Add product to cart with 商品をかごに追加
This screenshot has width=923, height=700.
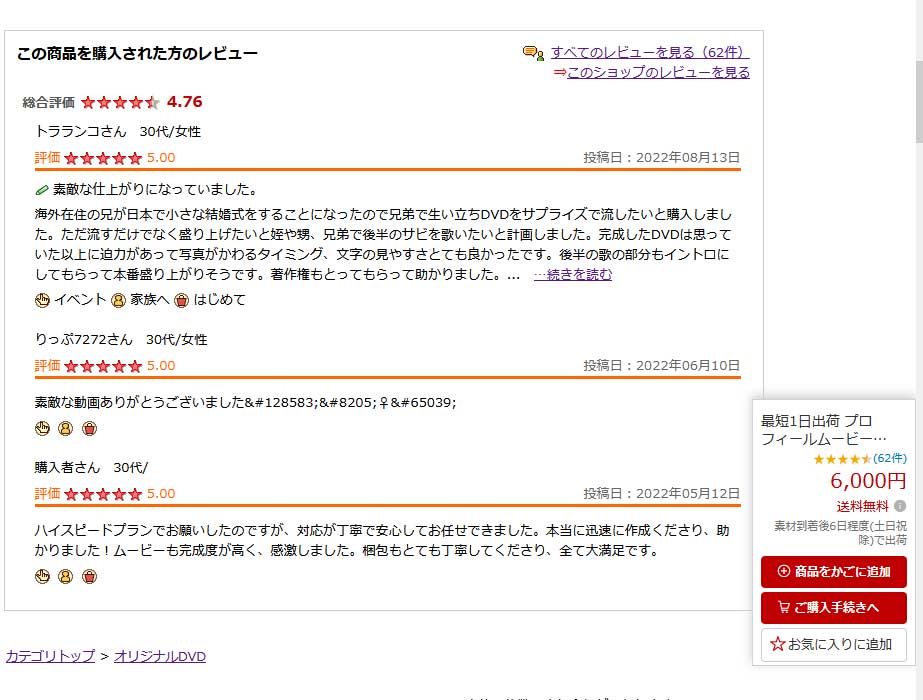[833, 572]
